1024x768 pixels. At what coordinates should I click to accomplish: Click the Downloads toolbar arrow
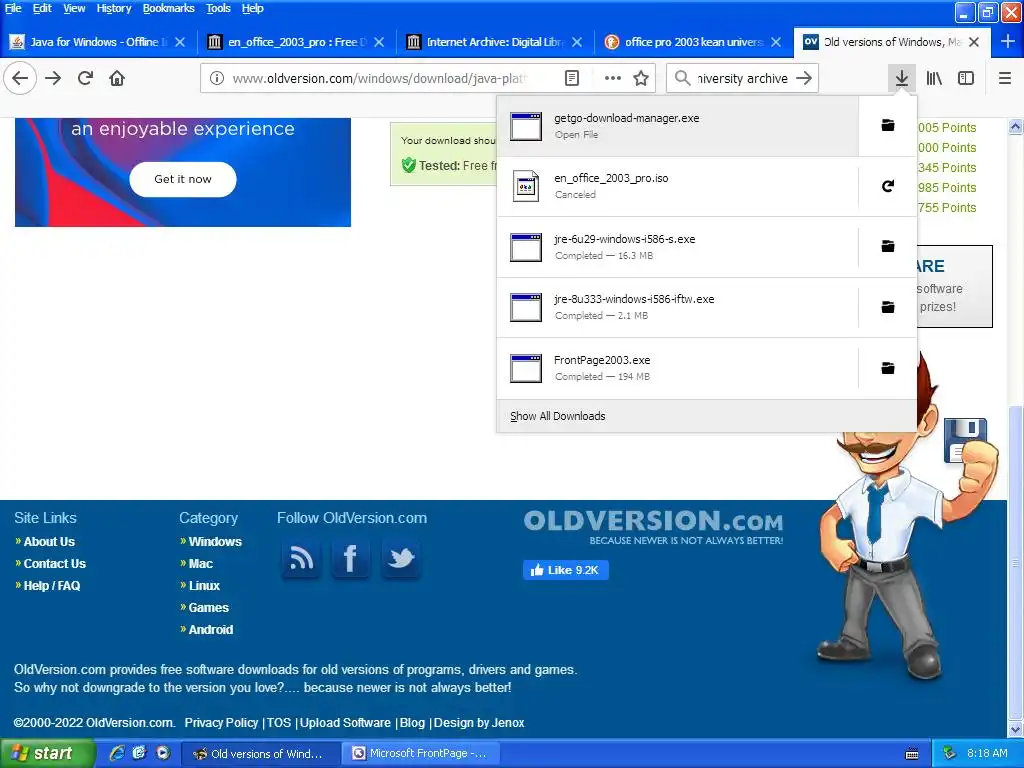click(x=902, y=78)
